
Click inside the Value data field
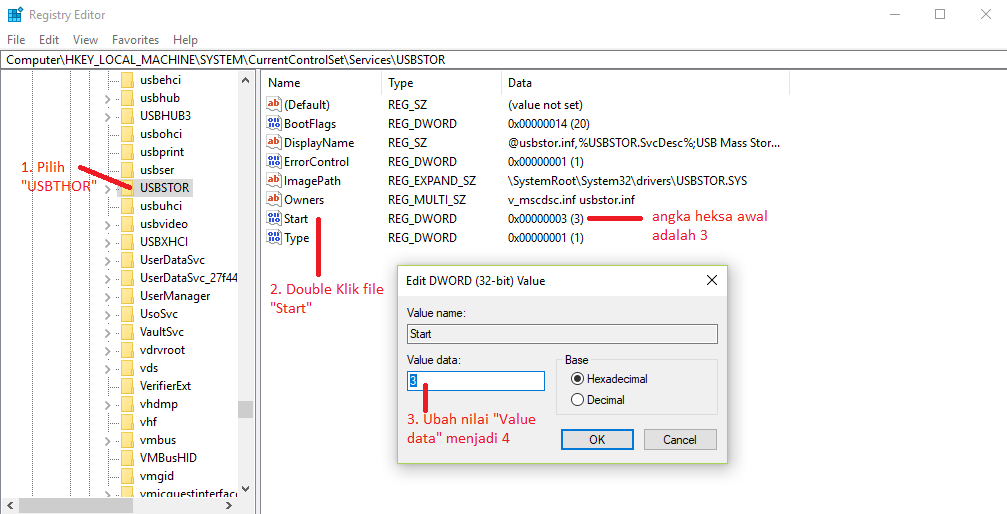(476, 381)
